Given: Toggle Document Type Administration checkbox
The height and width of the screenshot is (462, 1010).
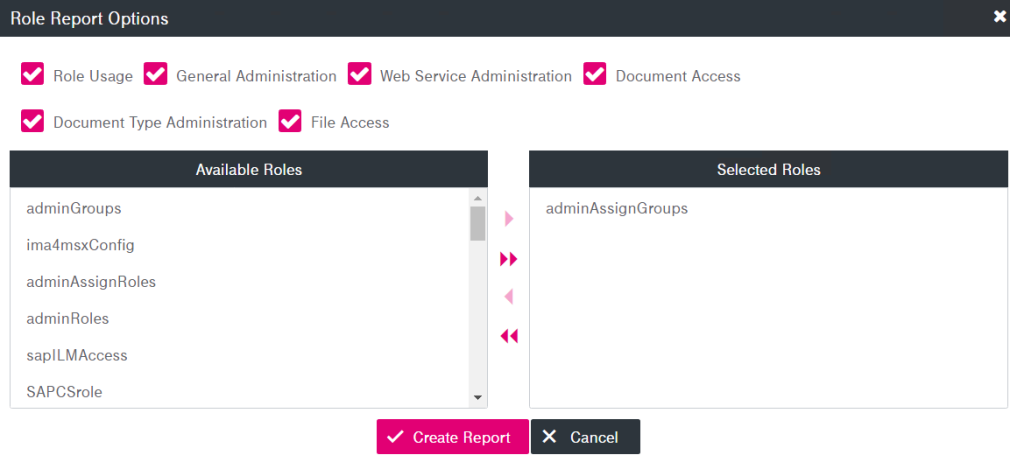Looking at the screenshot, I should (x=33, y=121).
